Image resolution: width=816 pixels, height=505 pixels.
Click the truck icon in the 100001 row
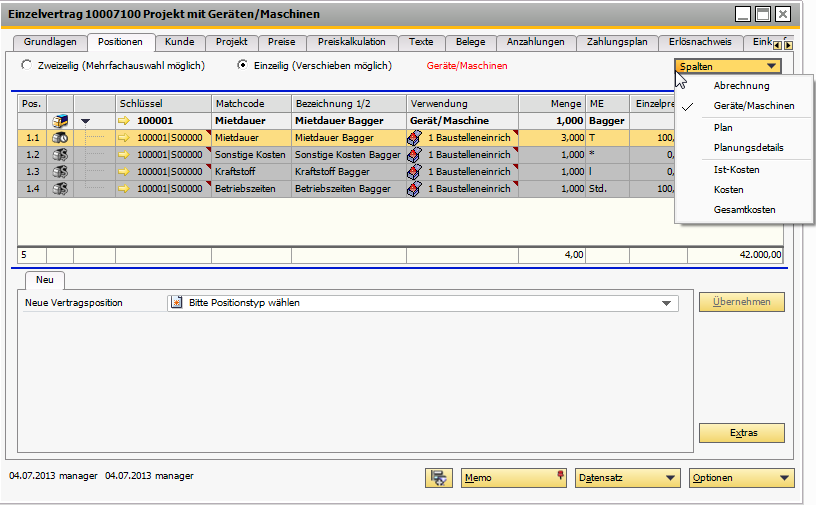(x=60, y=121)
